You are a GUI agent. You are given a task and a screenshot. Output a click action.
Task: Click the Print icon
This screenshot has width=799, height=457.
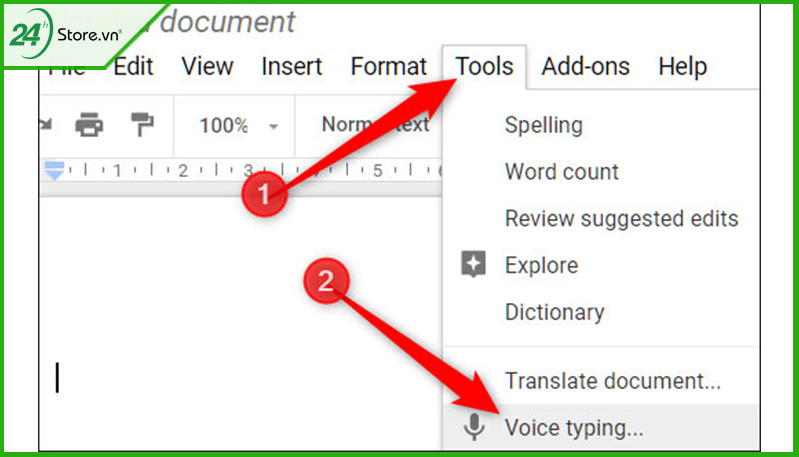[89, 125]
